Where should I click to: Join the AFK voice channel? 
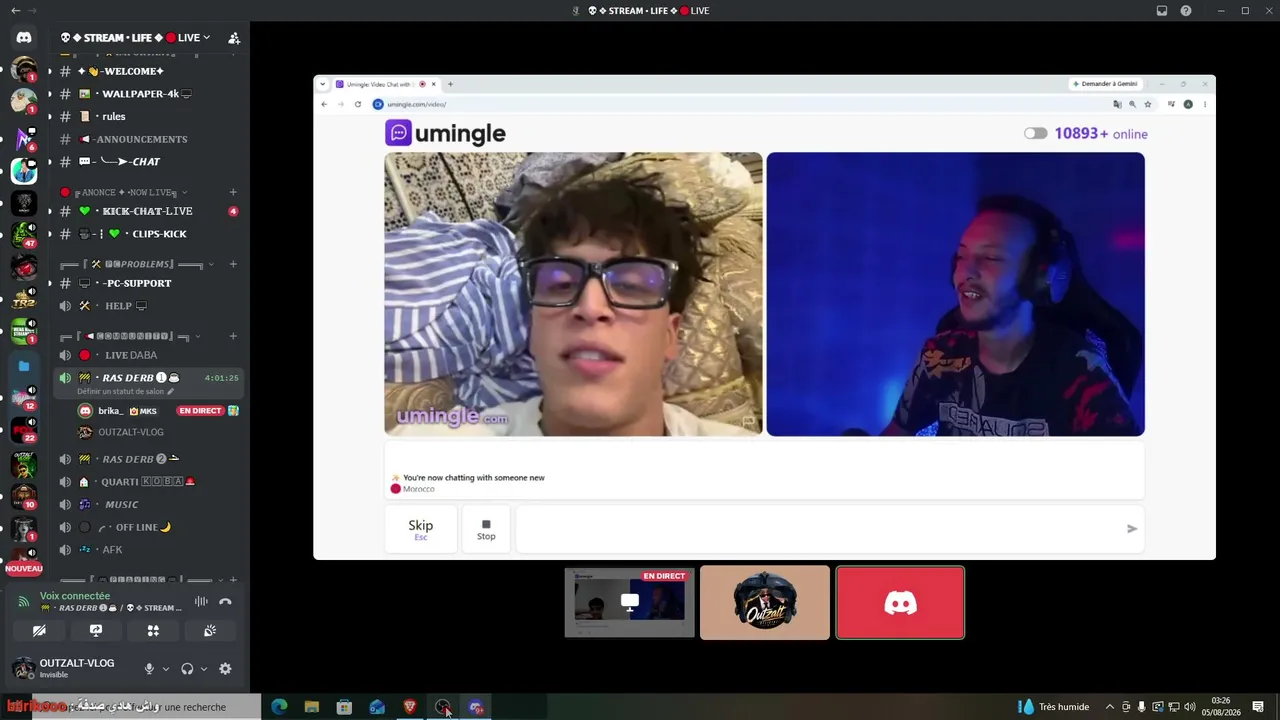[149, 550]
